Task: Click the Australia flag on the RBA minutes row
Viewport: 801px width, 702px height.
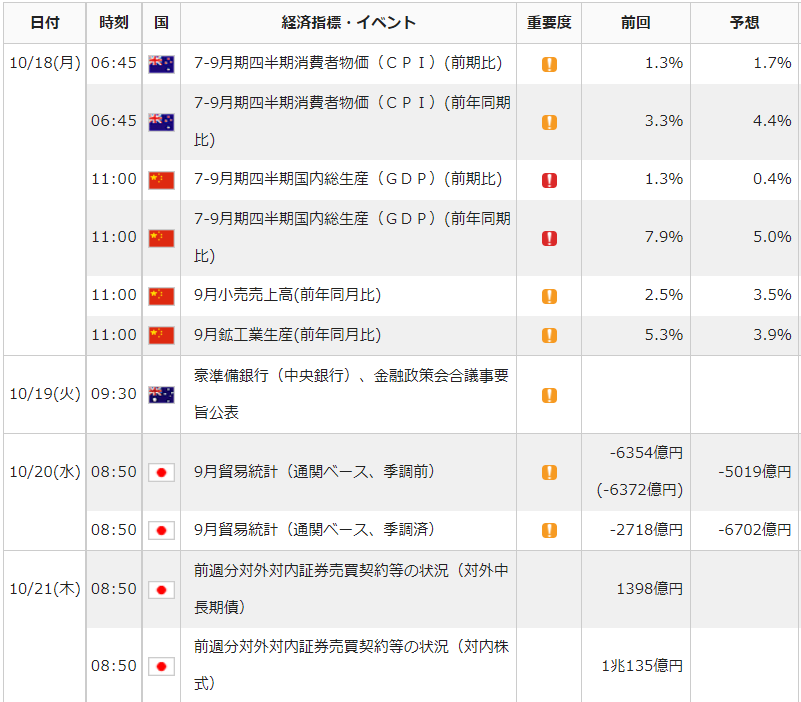Action: [x=161, y=394]
